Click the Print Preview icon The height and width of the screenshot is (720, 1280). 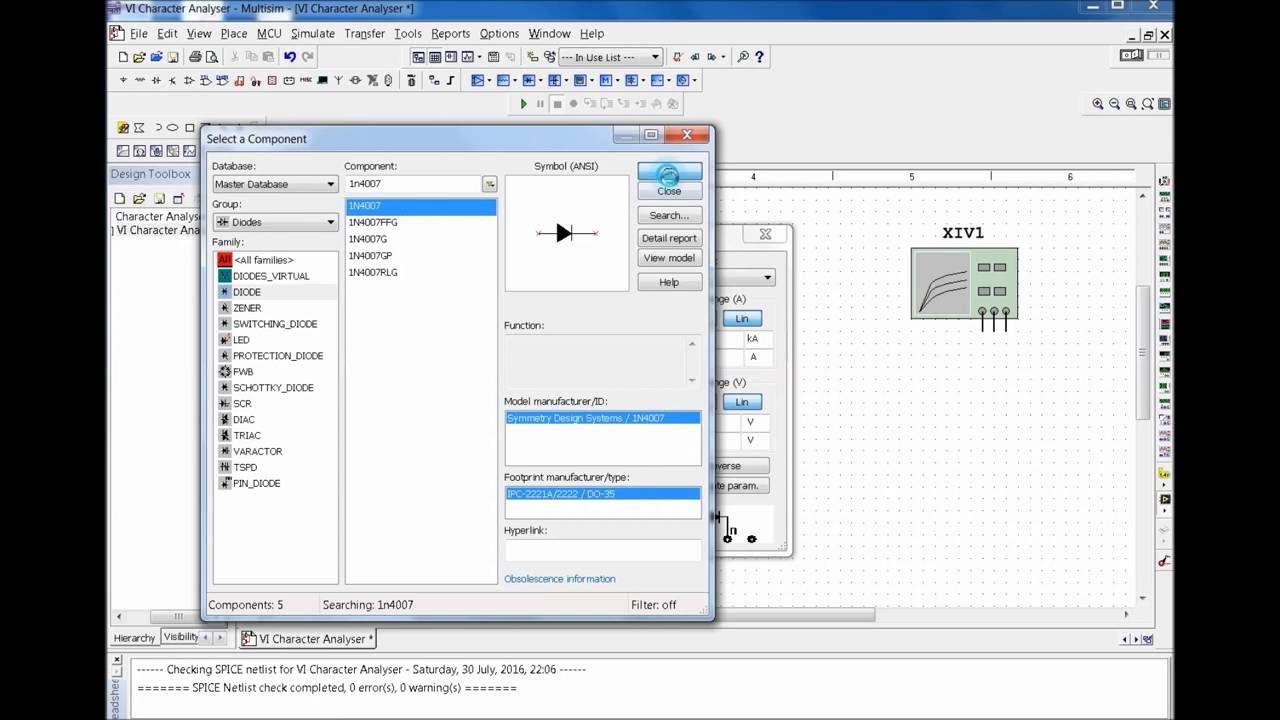211,57
